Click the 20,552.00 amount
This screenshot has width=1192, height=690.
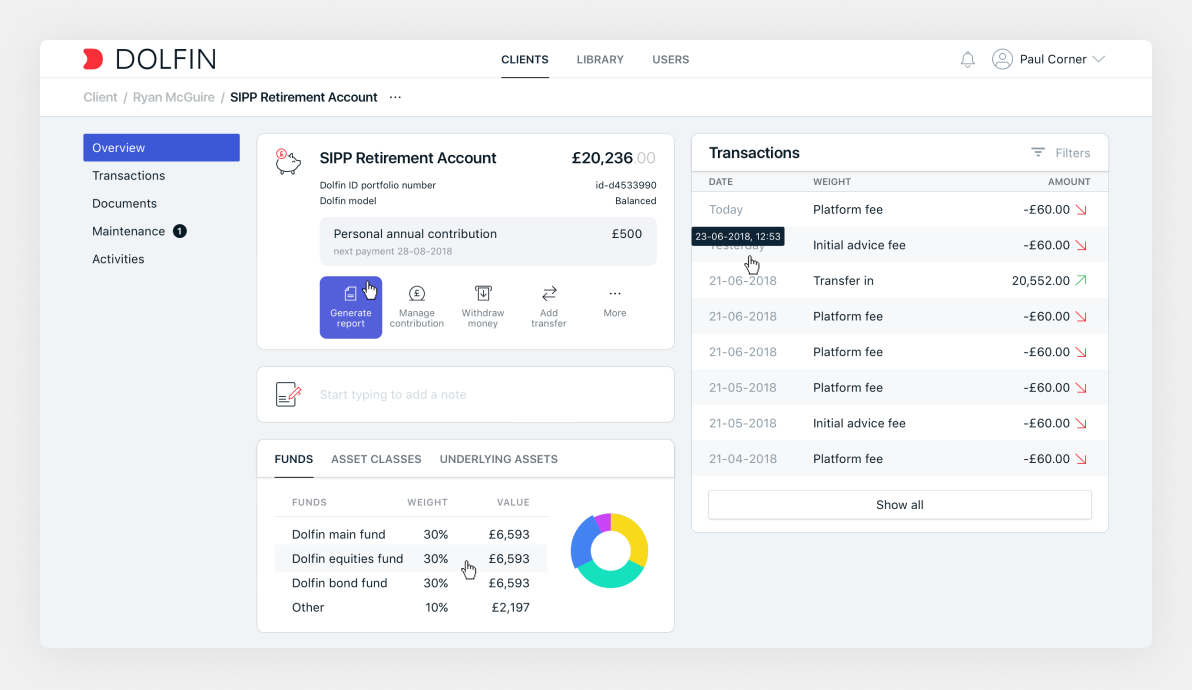click(x=1041, y=280)
